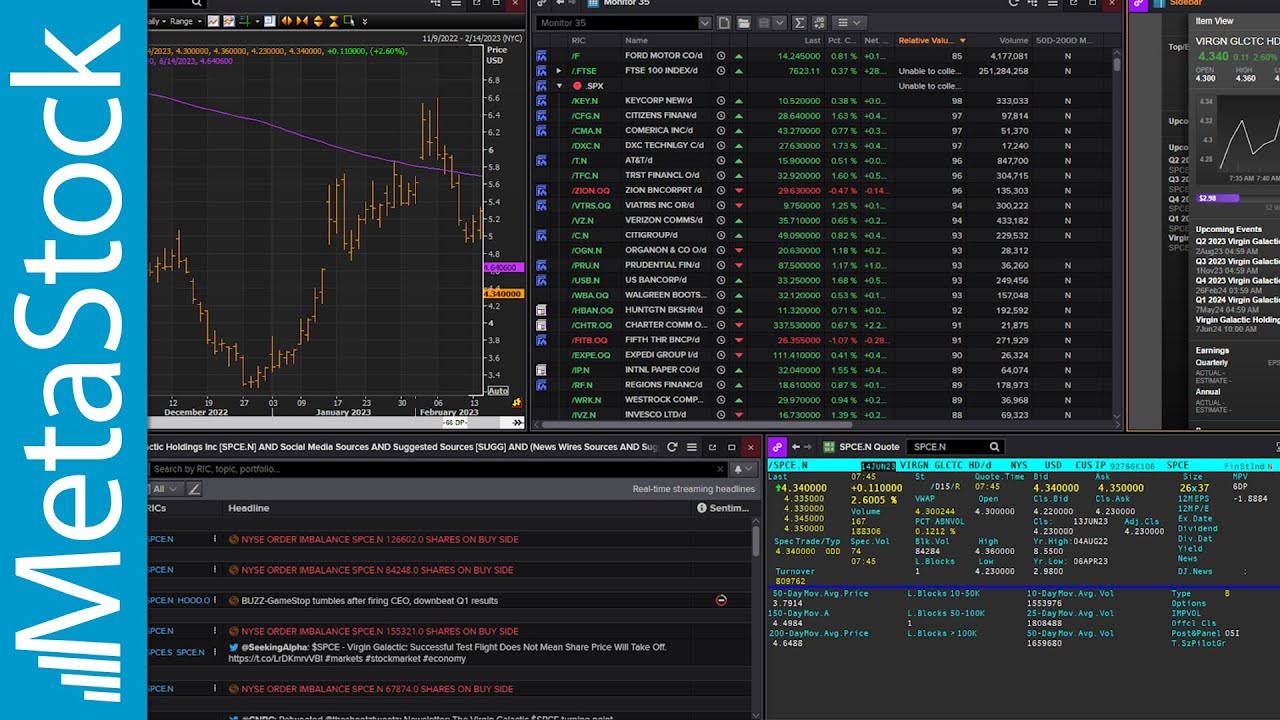Click the refresh icon in news panel title bar
The image size is (1280, 720).
pos(672,447)
